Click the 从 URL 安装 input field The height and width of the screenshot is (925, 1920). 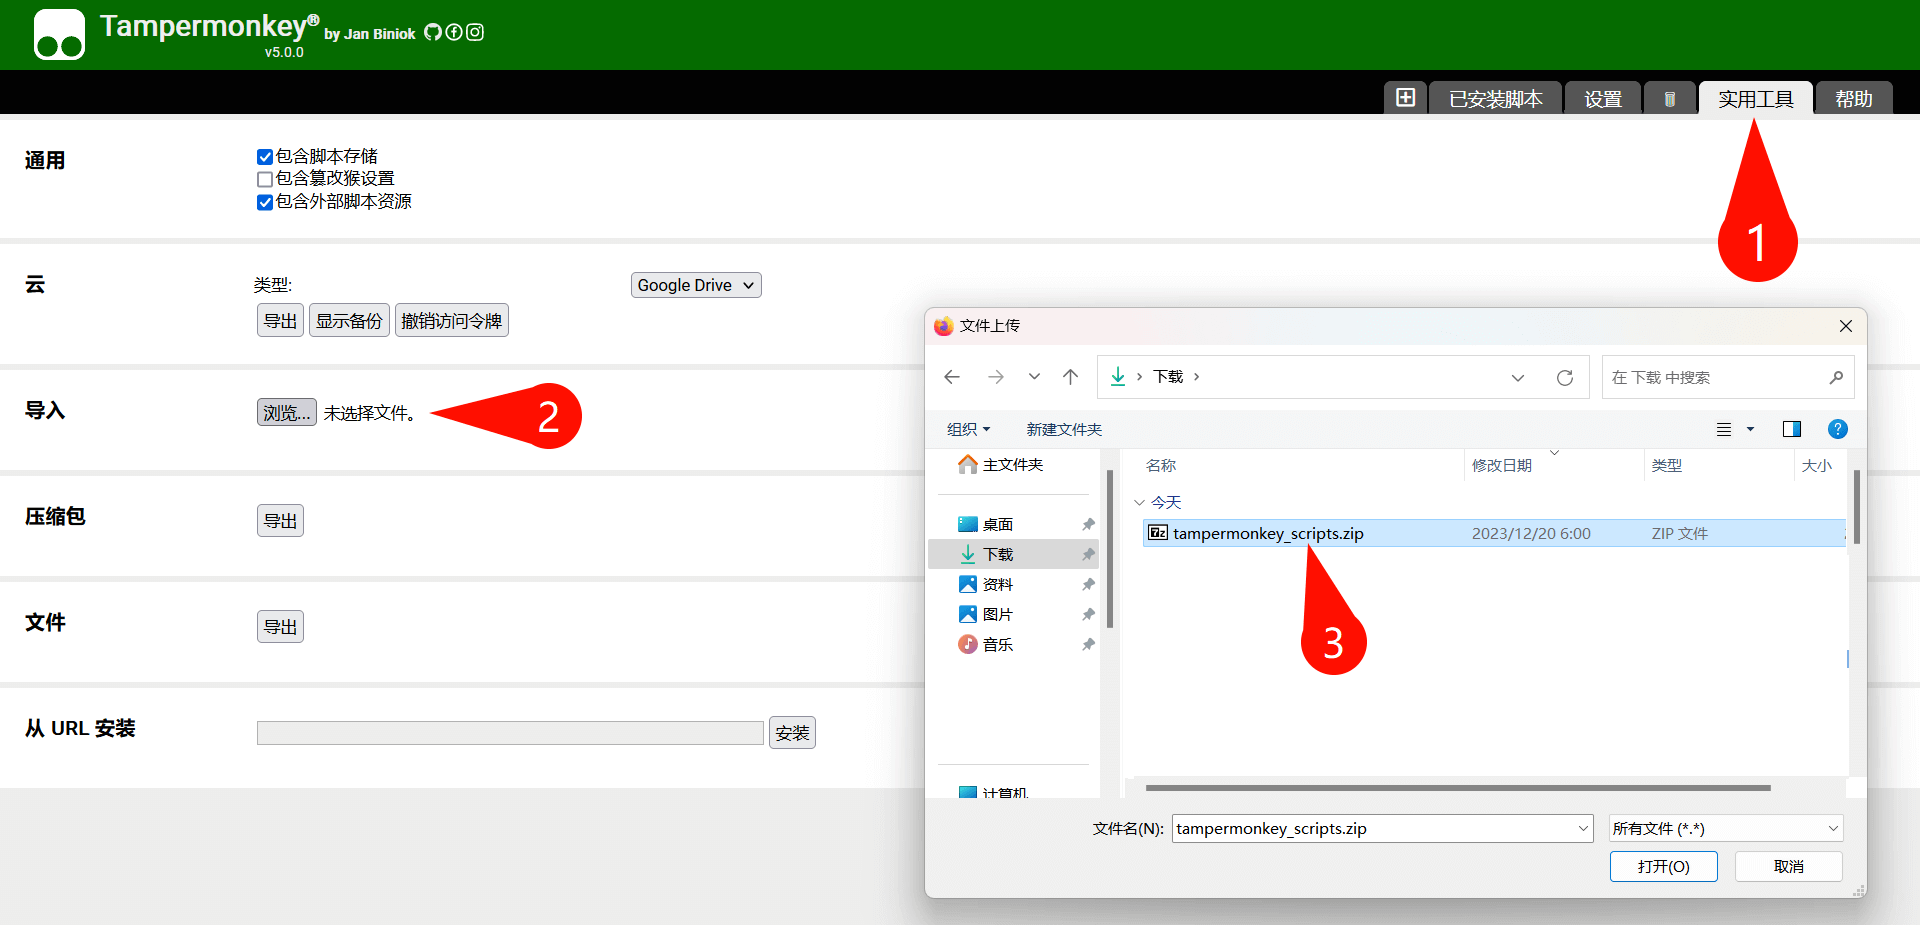tap(510, 733)
